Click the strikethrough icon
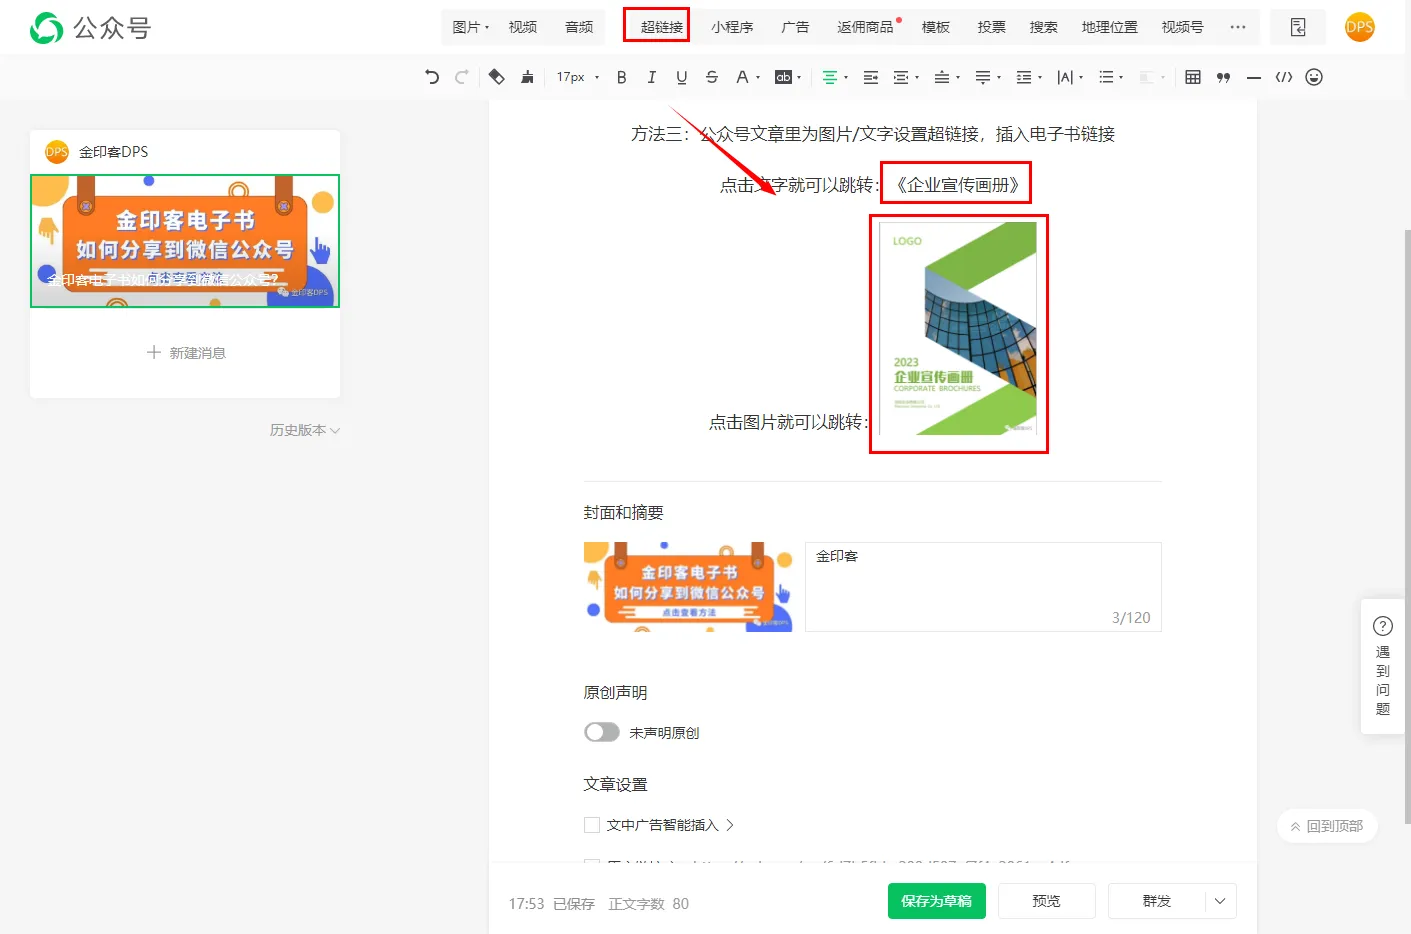Image resolution: width=1411 pixels, height=934 pixels. (x=712, y=77)
